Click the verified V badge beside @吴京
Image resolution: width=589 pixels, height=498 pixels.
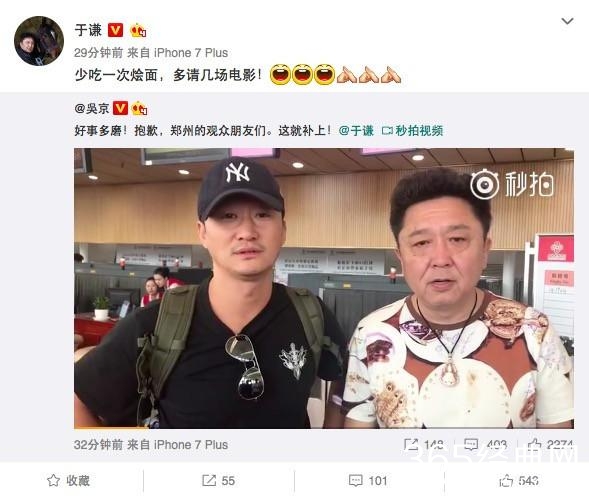point(120,108)
